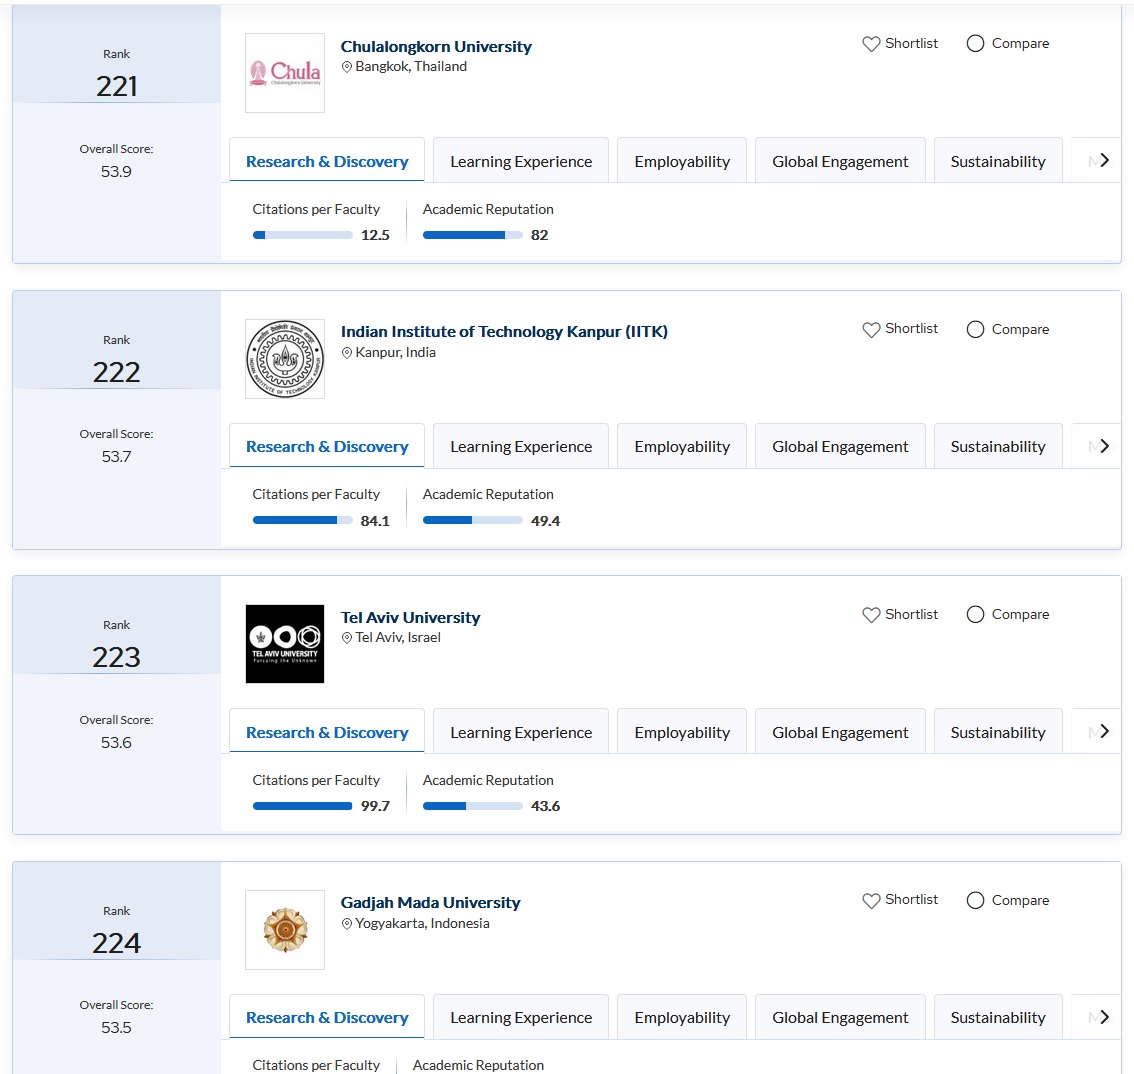Toggle Compare for IIT Kanpur
1134x1074 pixels.
point(975,329)
